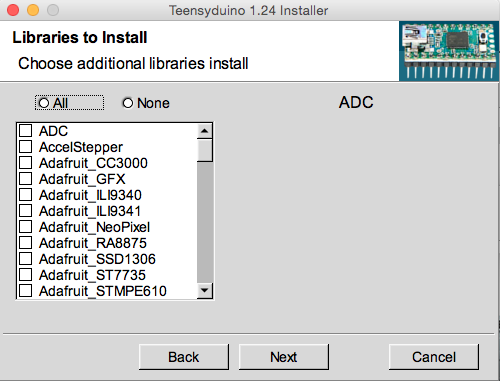Enable the Adafruit_STMPE610 checkbox

pyautogui.click(x=26, y=291)
